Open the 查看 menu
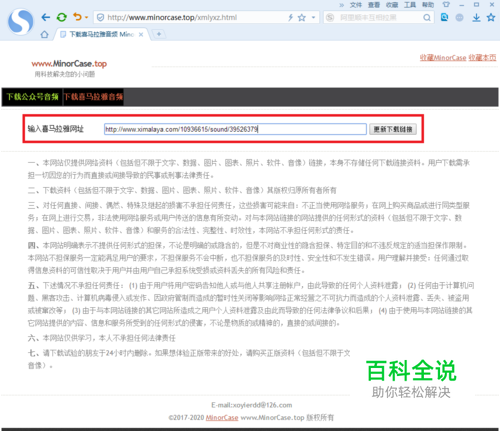This screenshot has width=500, height=431. point(374,5)
